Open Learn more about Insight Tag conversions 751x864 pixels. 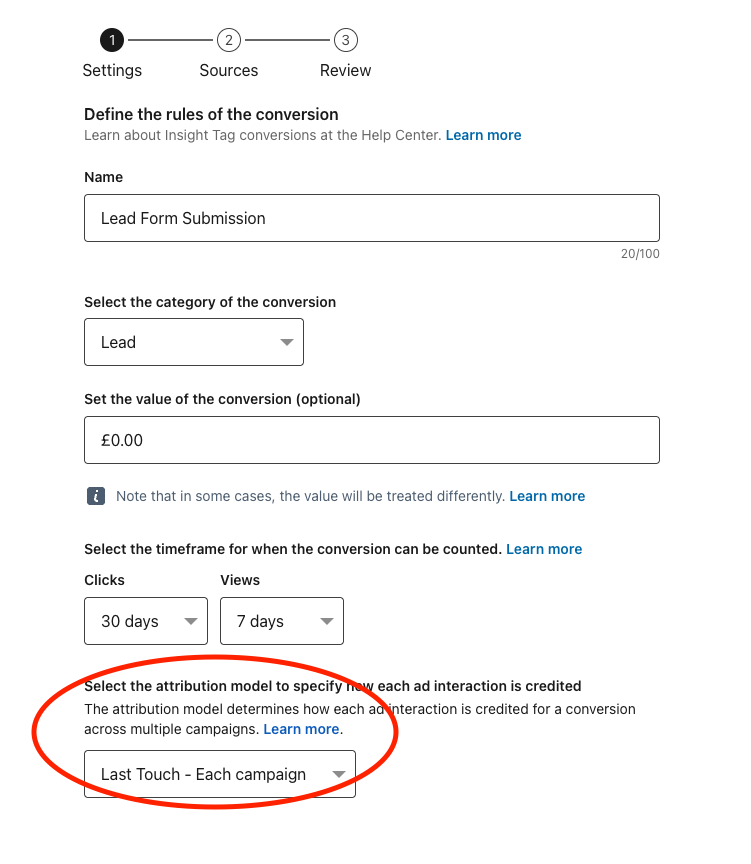click(483, 135)
